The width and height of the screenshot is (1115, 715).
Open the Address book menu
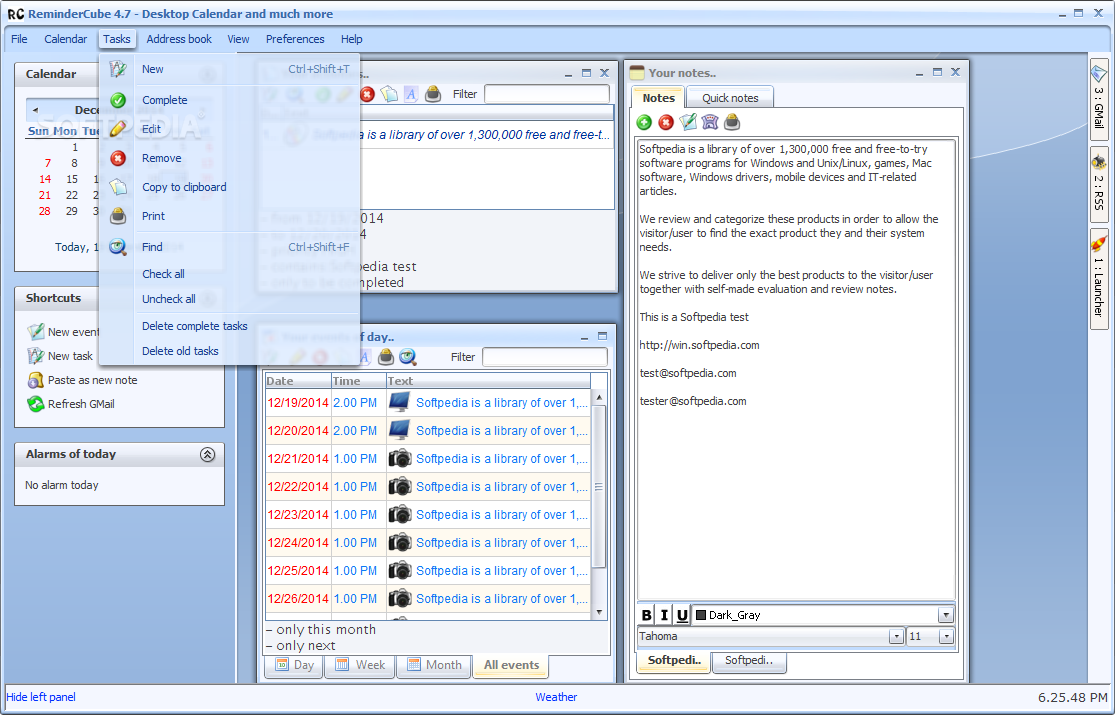[179, 39]
